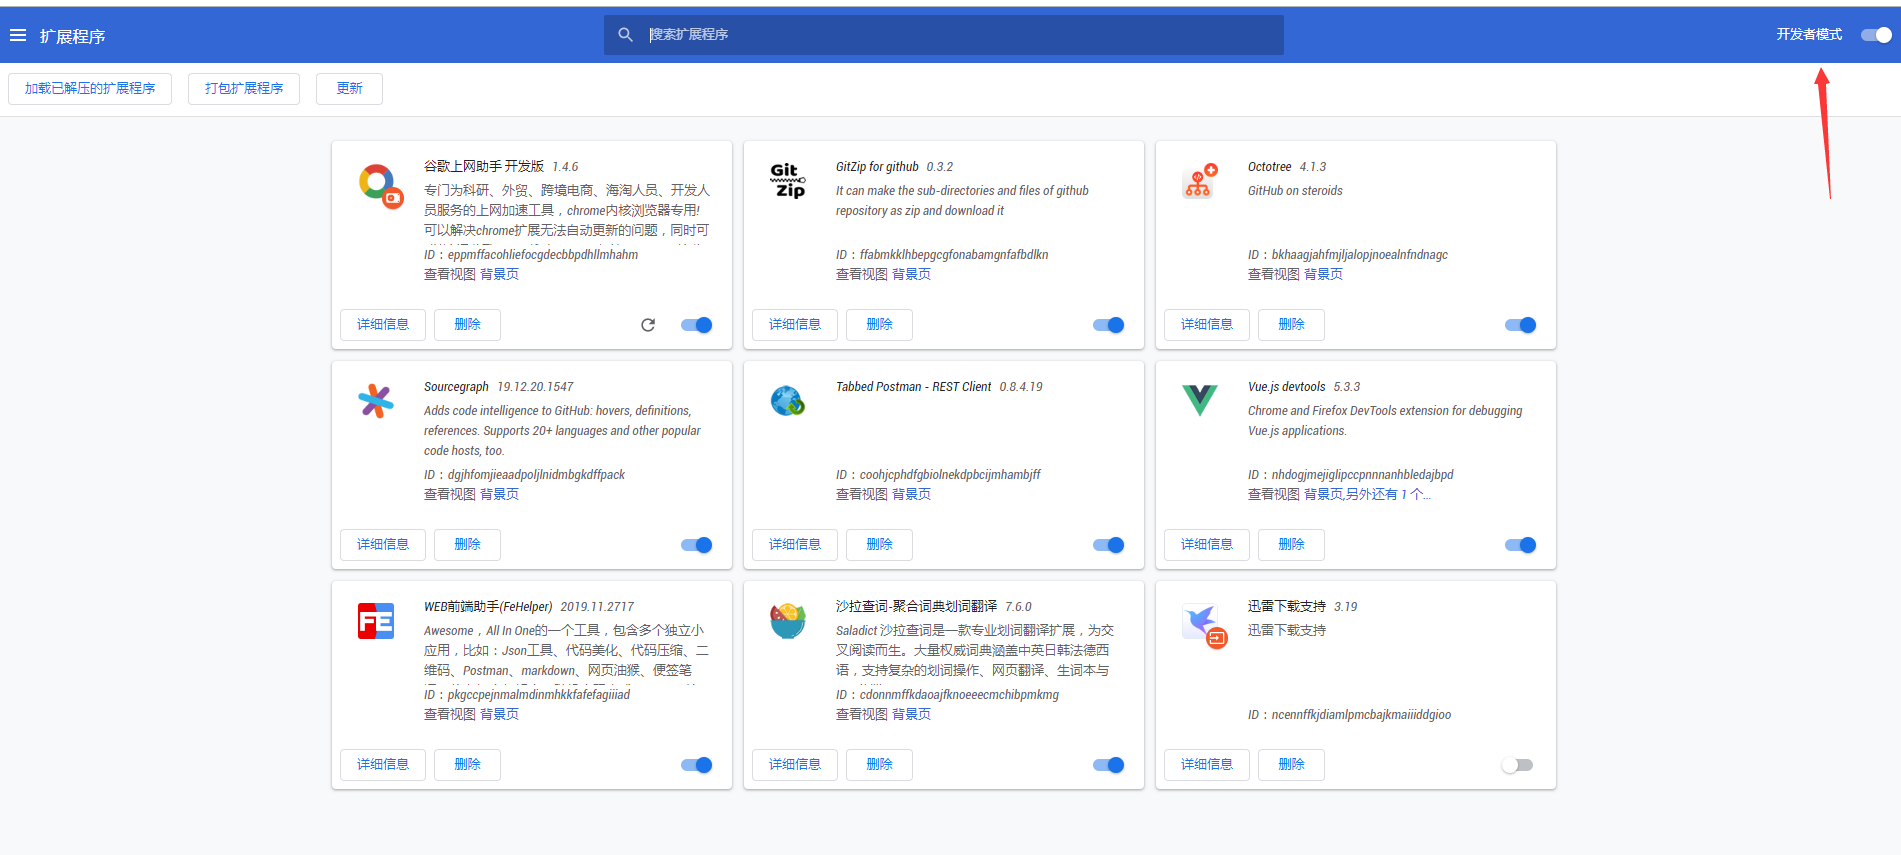Click the 打包扩展程序 button
Image resolution: width=1901 pixels, height=855 pixels.
(244, 89)
